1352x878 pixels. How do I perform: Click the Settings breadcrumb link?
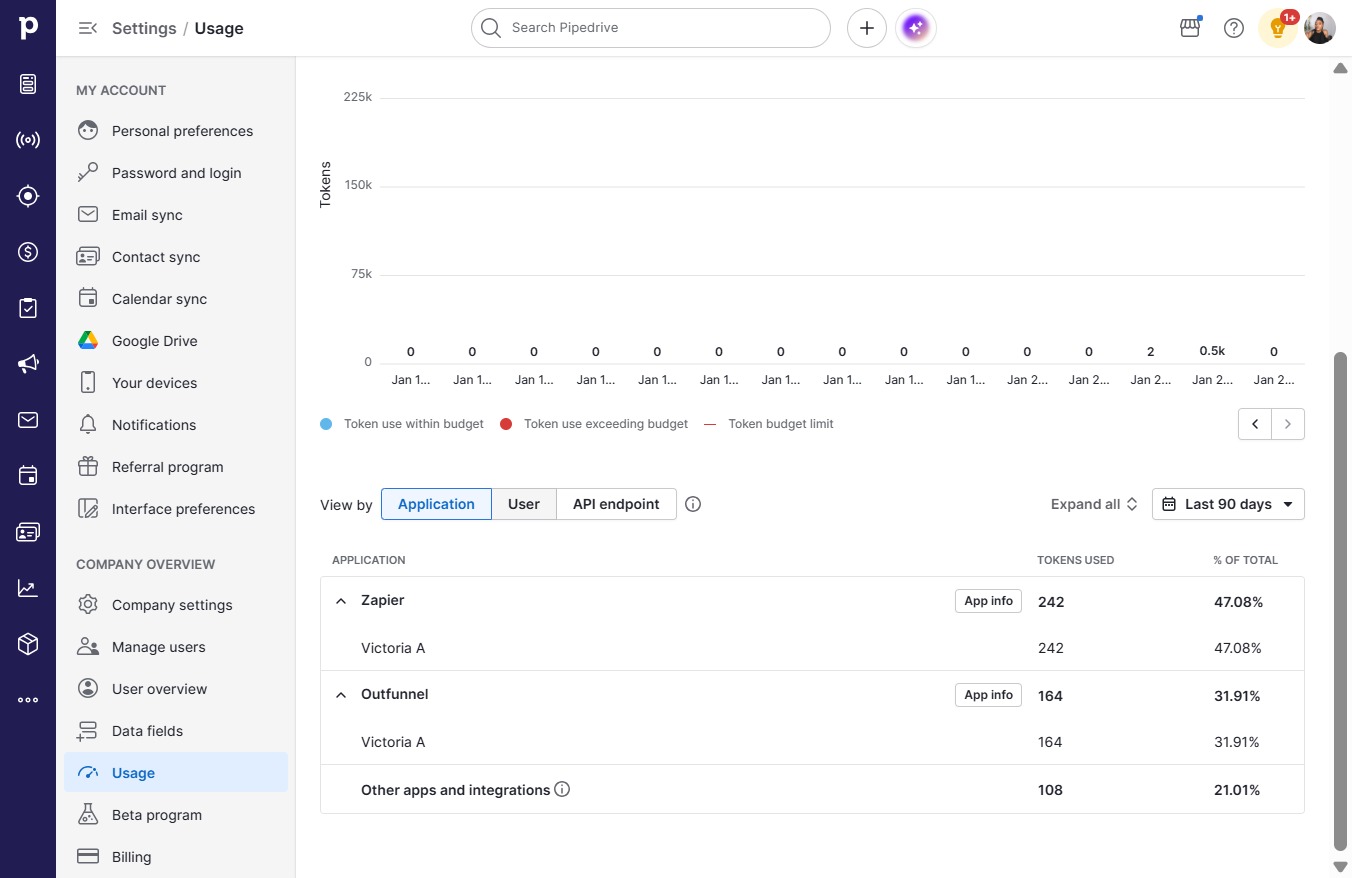coord(144,28)
